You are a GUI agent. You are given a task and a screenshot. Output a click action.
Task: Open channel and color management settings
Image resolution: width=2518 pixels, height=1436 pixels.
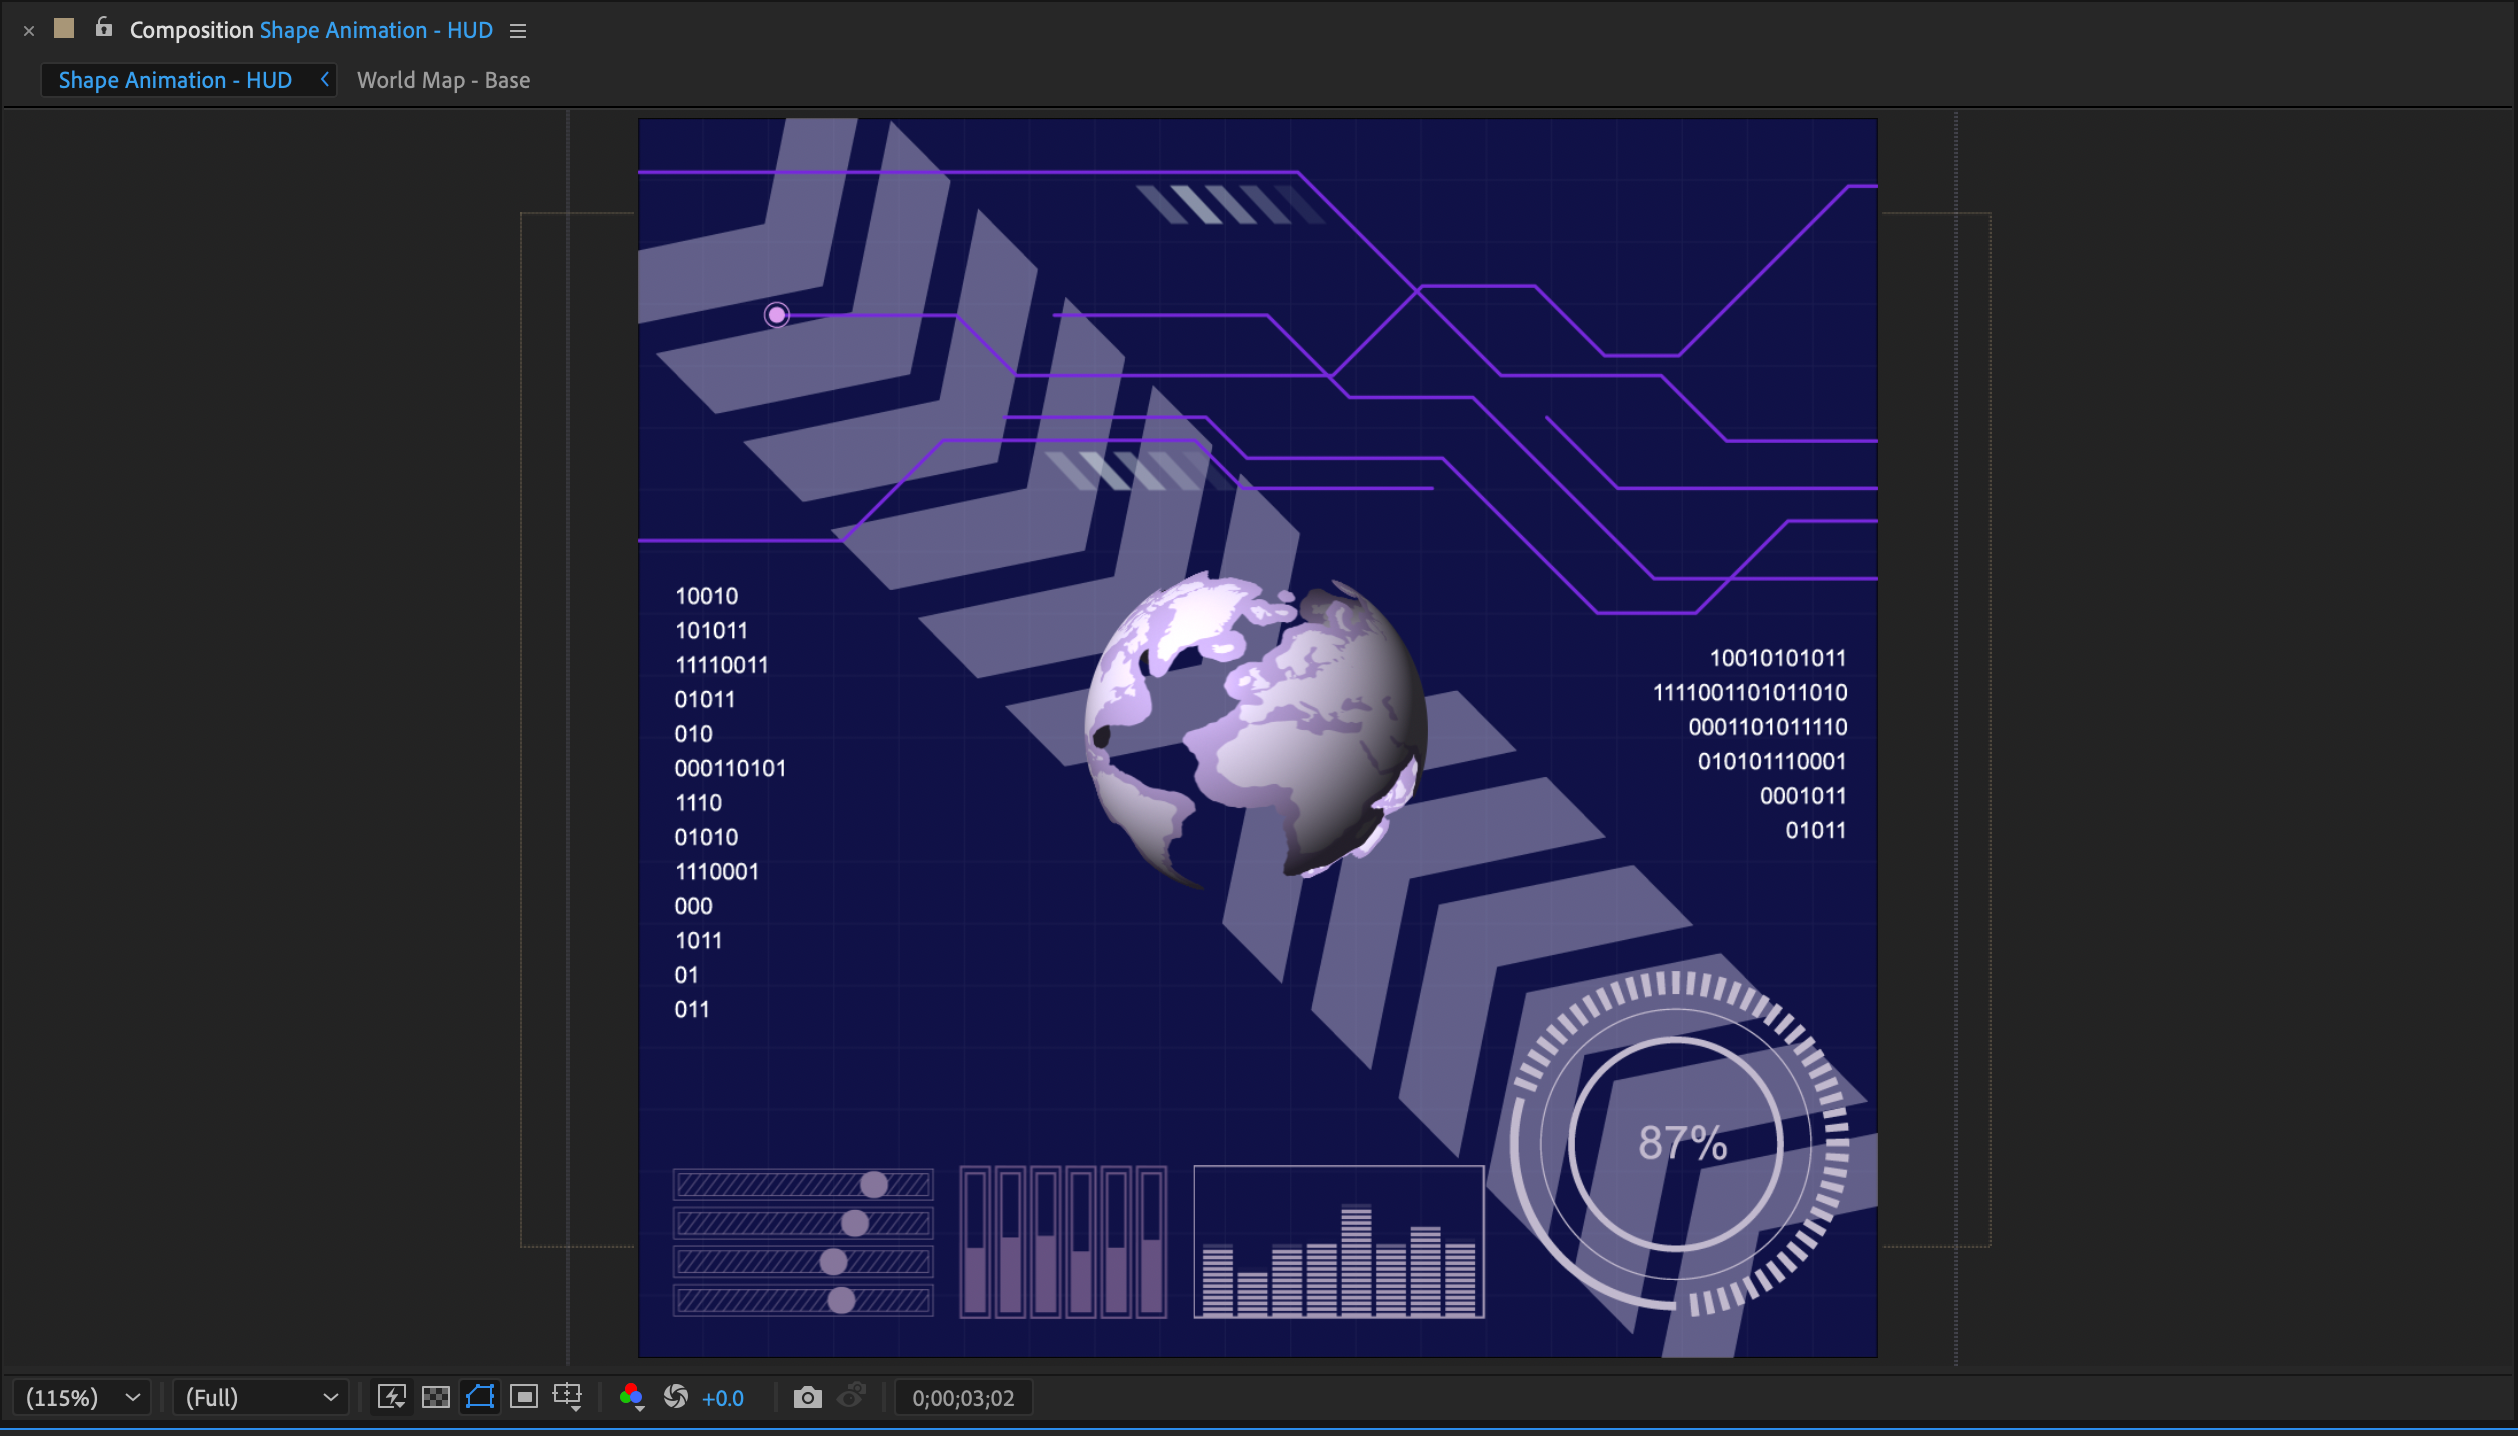(x=631, y=1397)
